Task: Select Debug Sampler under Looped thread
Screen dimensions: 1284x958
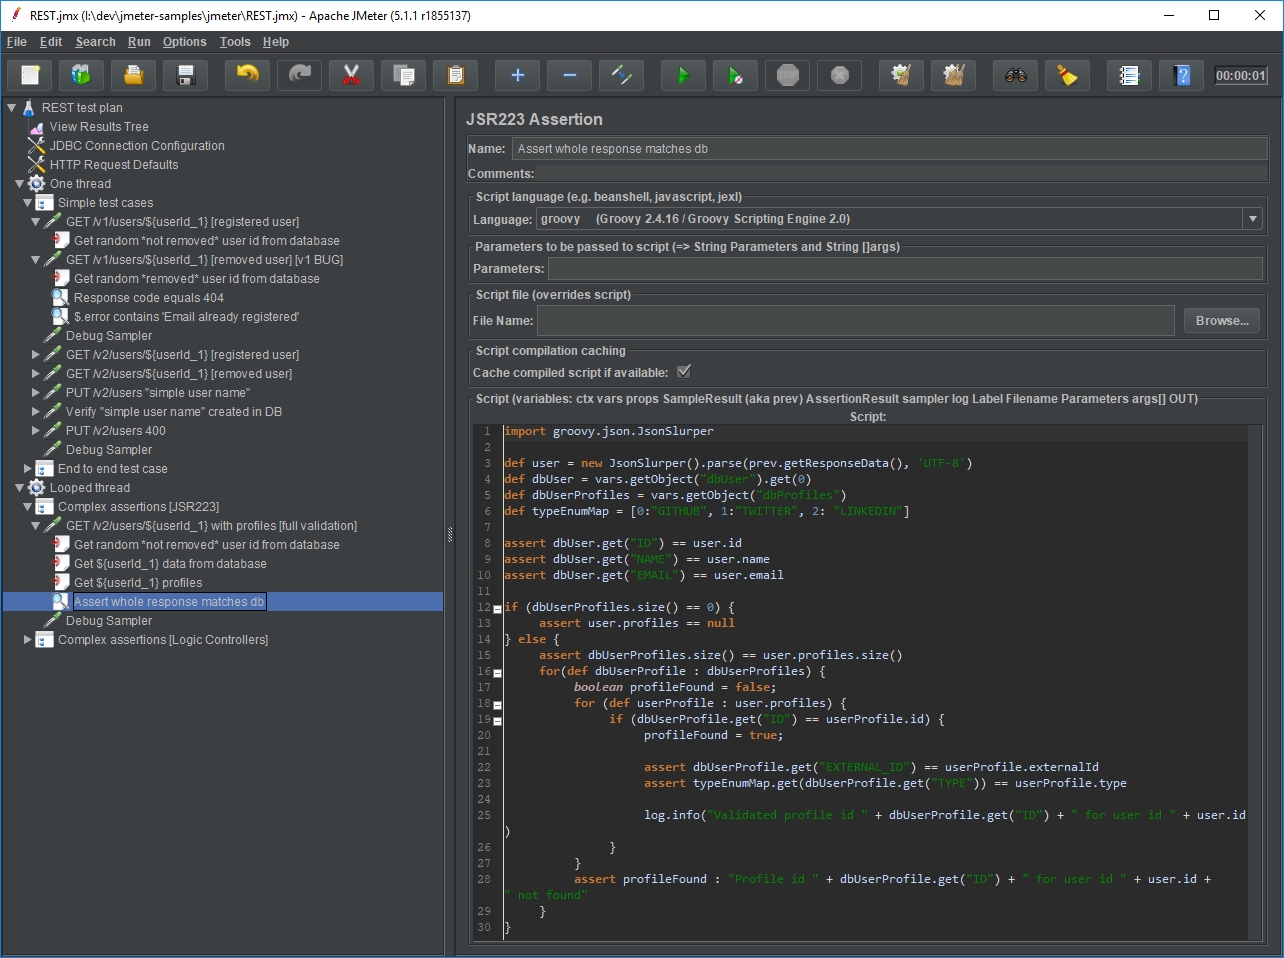Action: [x=109, y=621]
